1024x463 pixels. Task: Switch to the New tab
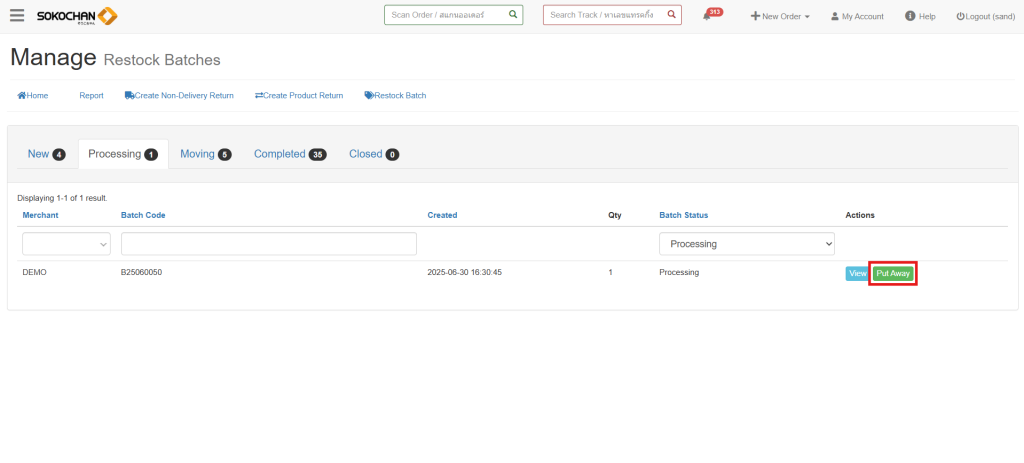pyautogui.click(x=46, y=154)
